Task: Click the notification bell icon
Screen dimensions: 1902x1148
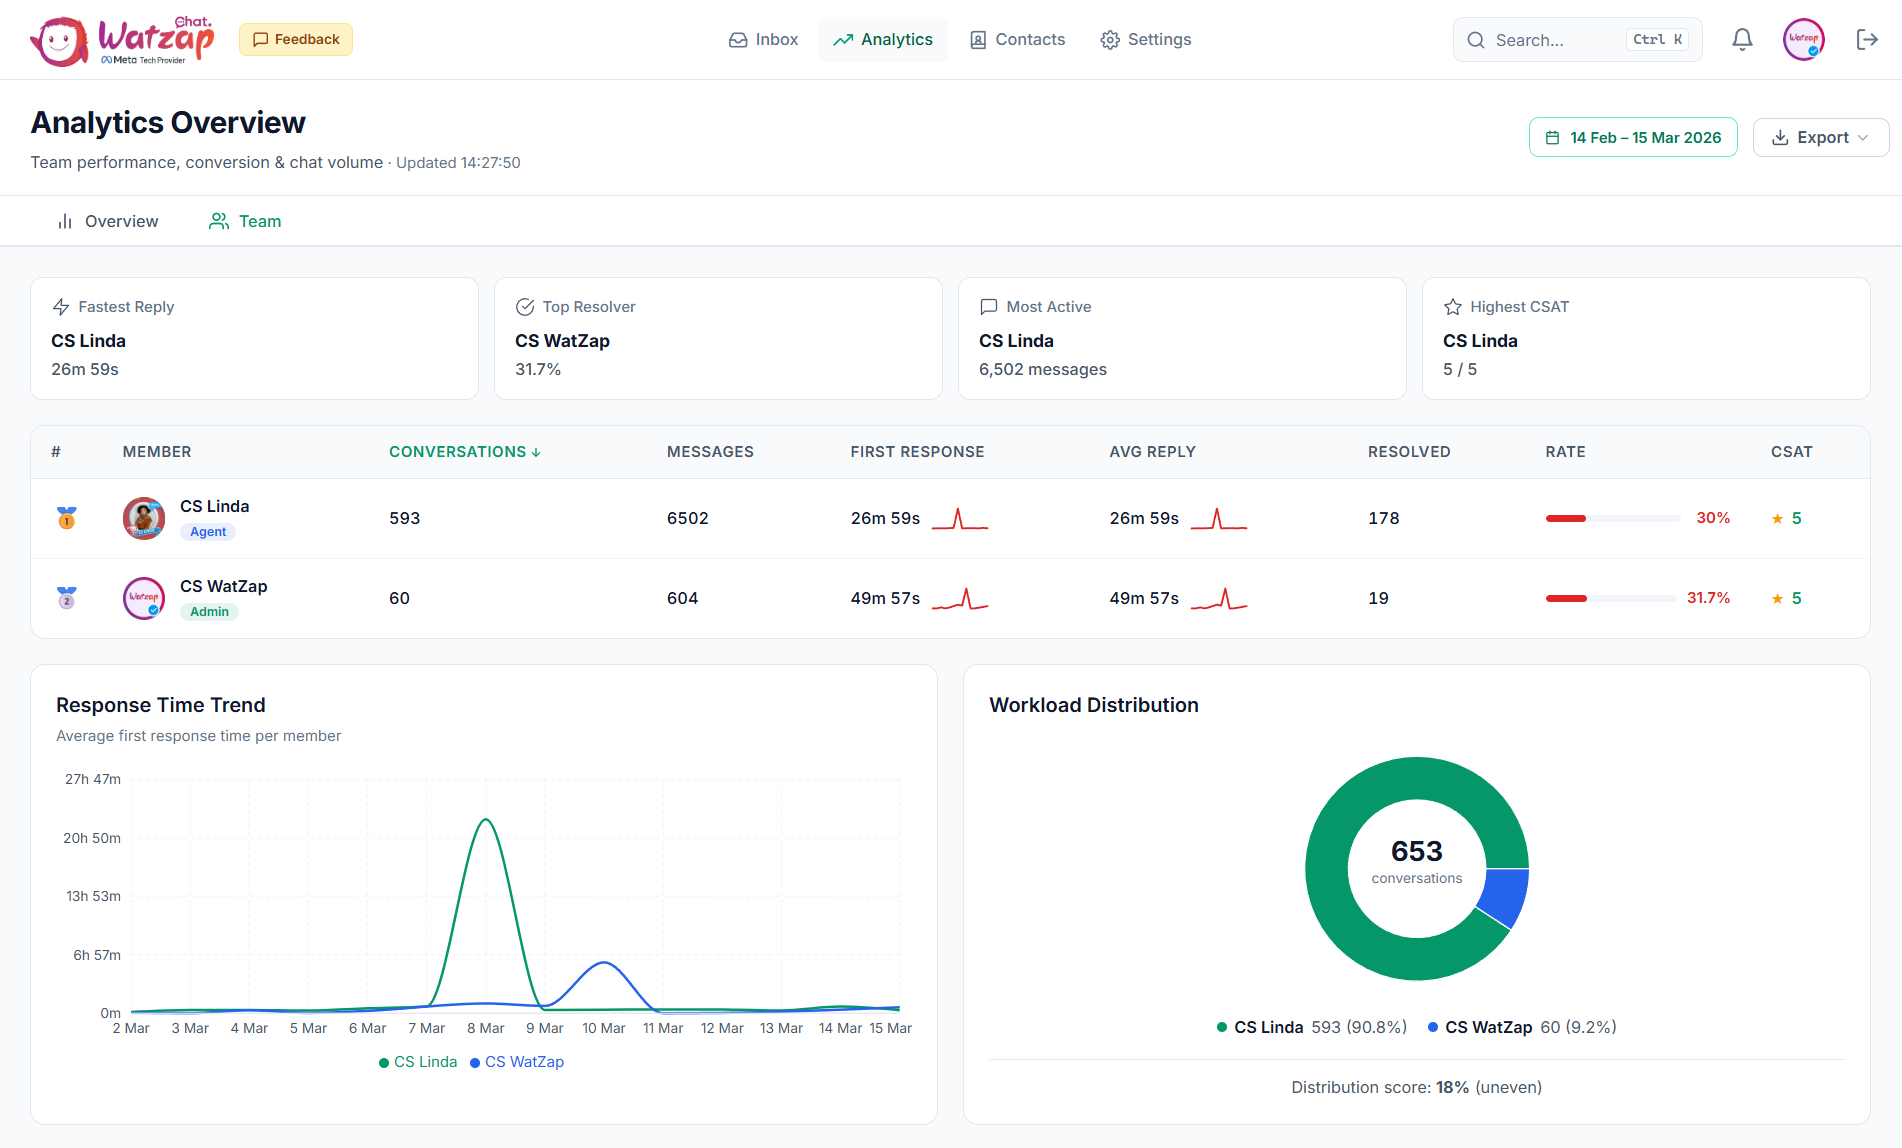Action: 1742,40
